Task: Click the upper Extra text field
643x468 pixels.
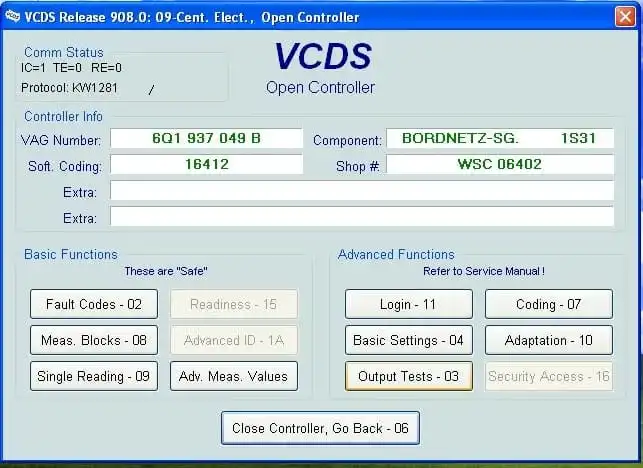Action: [362, 190]
